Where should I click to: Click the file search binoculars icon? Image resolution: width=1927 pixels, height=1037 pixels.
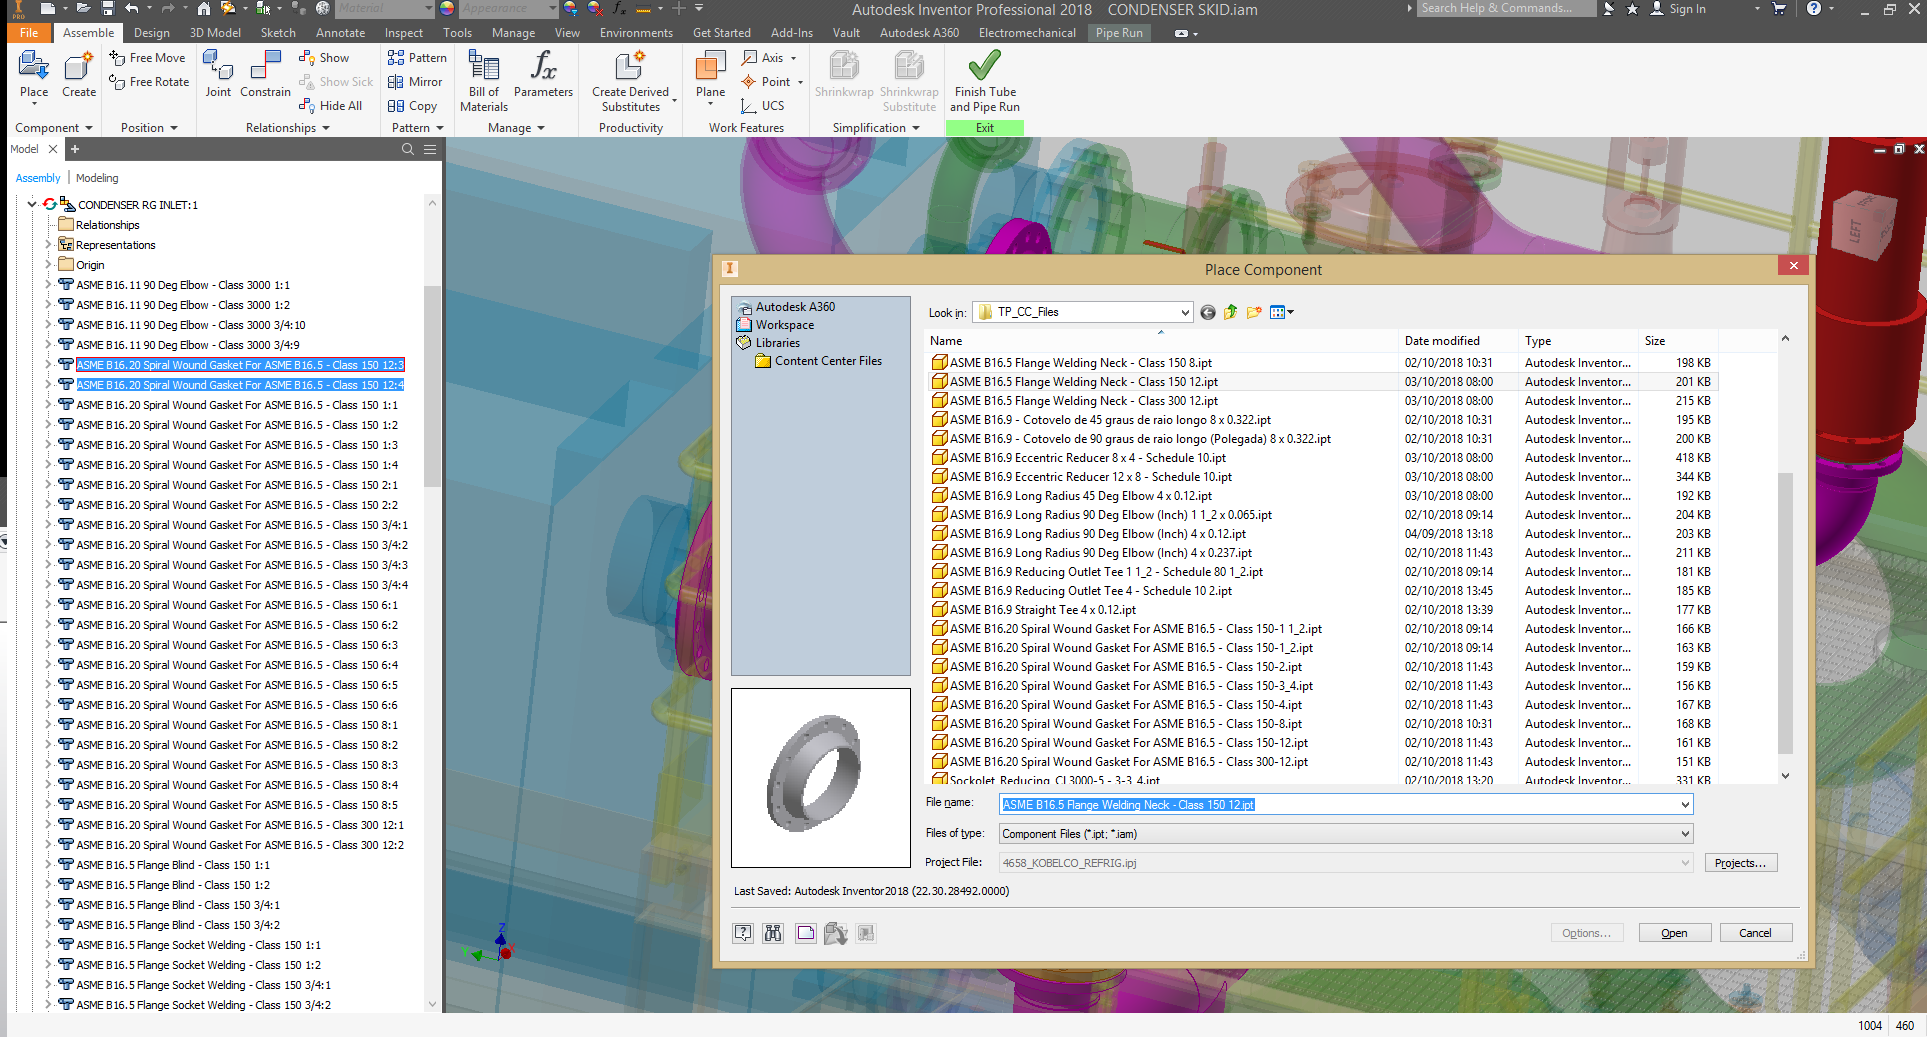click(772, 932)
